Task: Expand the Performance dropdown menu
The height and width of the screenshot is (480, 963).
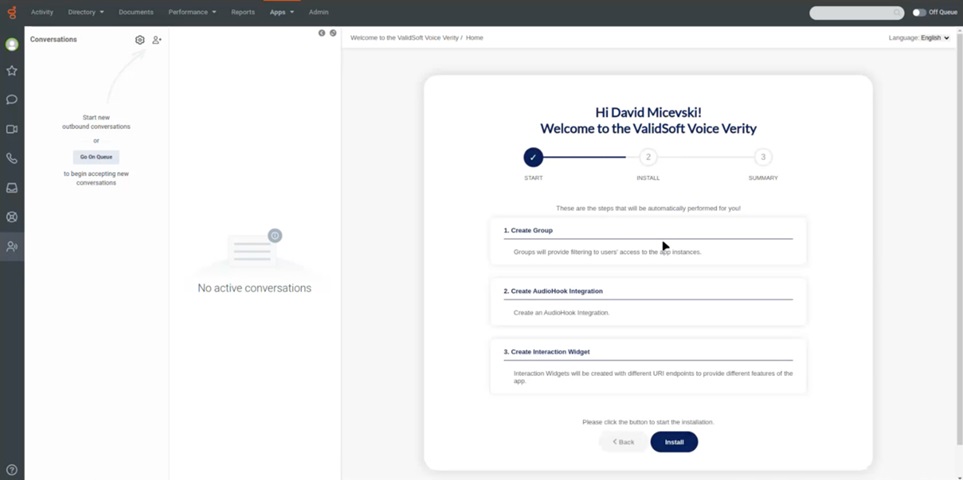Action: (192, 12)
